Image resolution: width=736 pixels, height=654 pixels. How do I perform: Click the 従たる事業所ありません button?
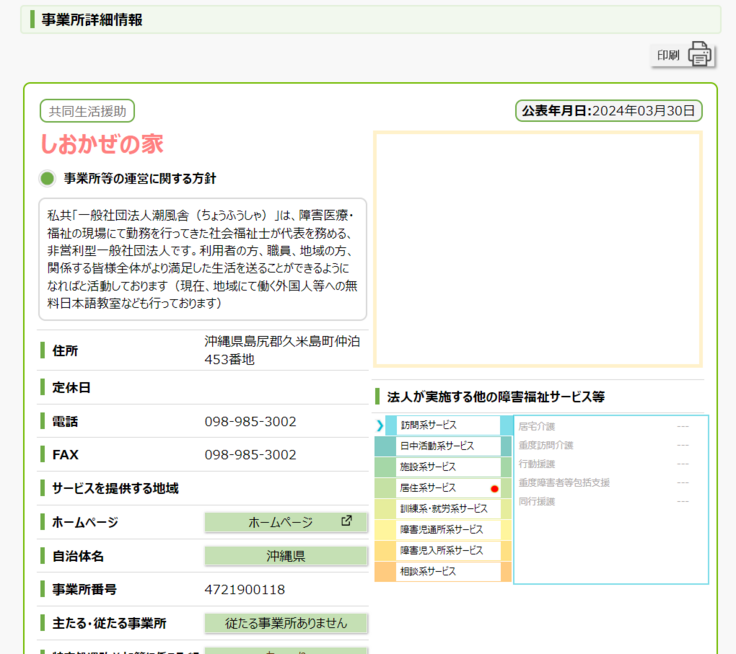click(x=286, y=623)
